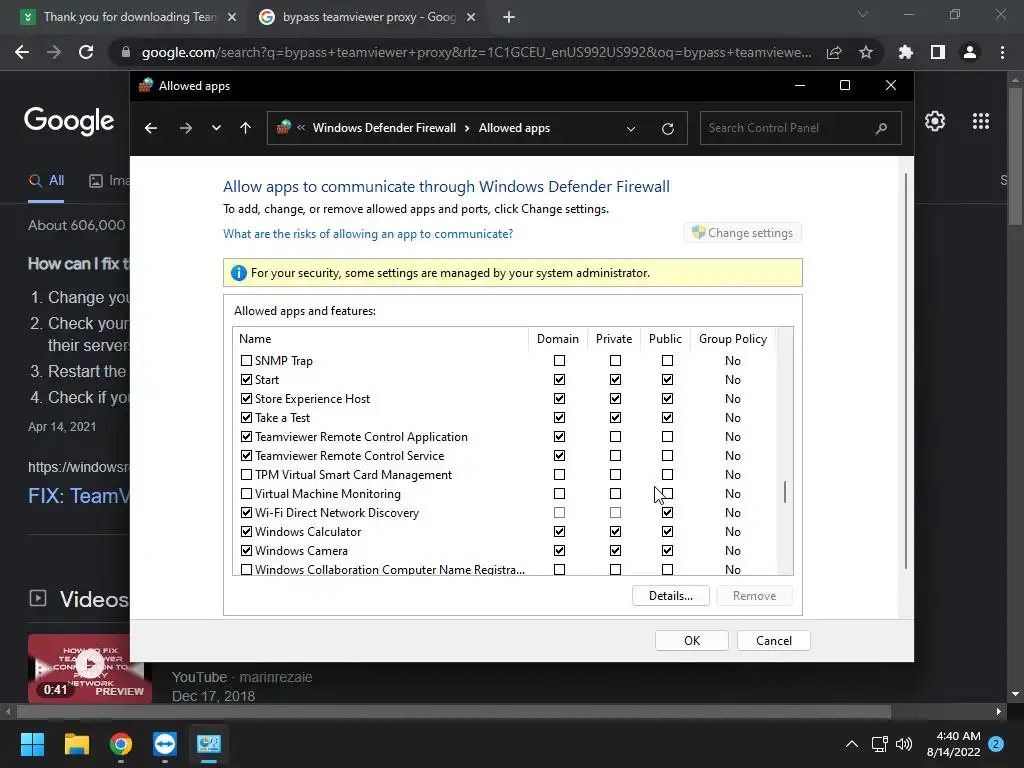Go up one level in Control Panel
Viewport: 1024px width, 768px height.
[246, 128]
